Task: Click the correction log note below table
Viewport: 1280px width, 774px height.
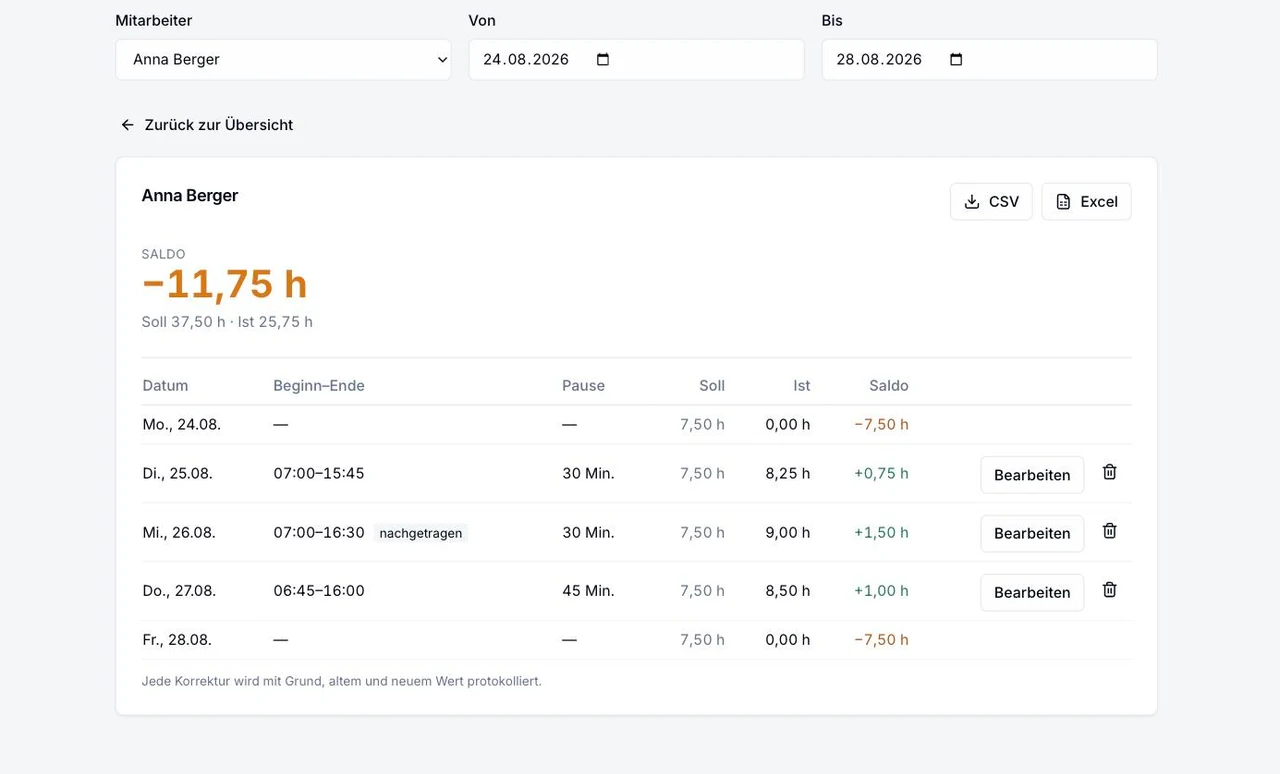Action: click(x=342, y=681)
